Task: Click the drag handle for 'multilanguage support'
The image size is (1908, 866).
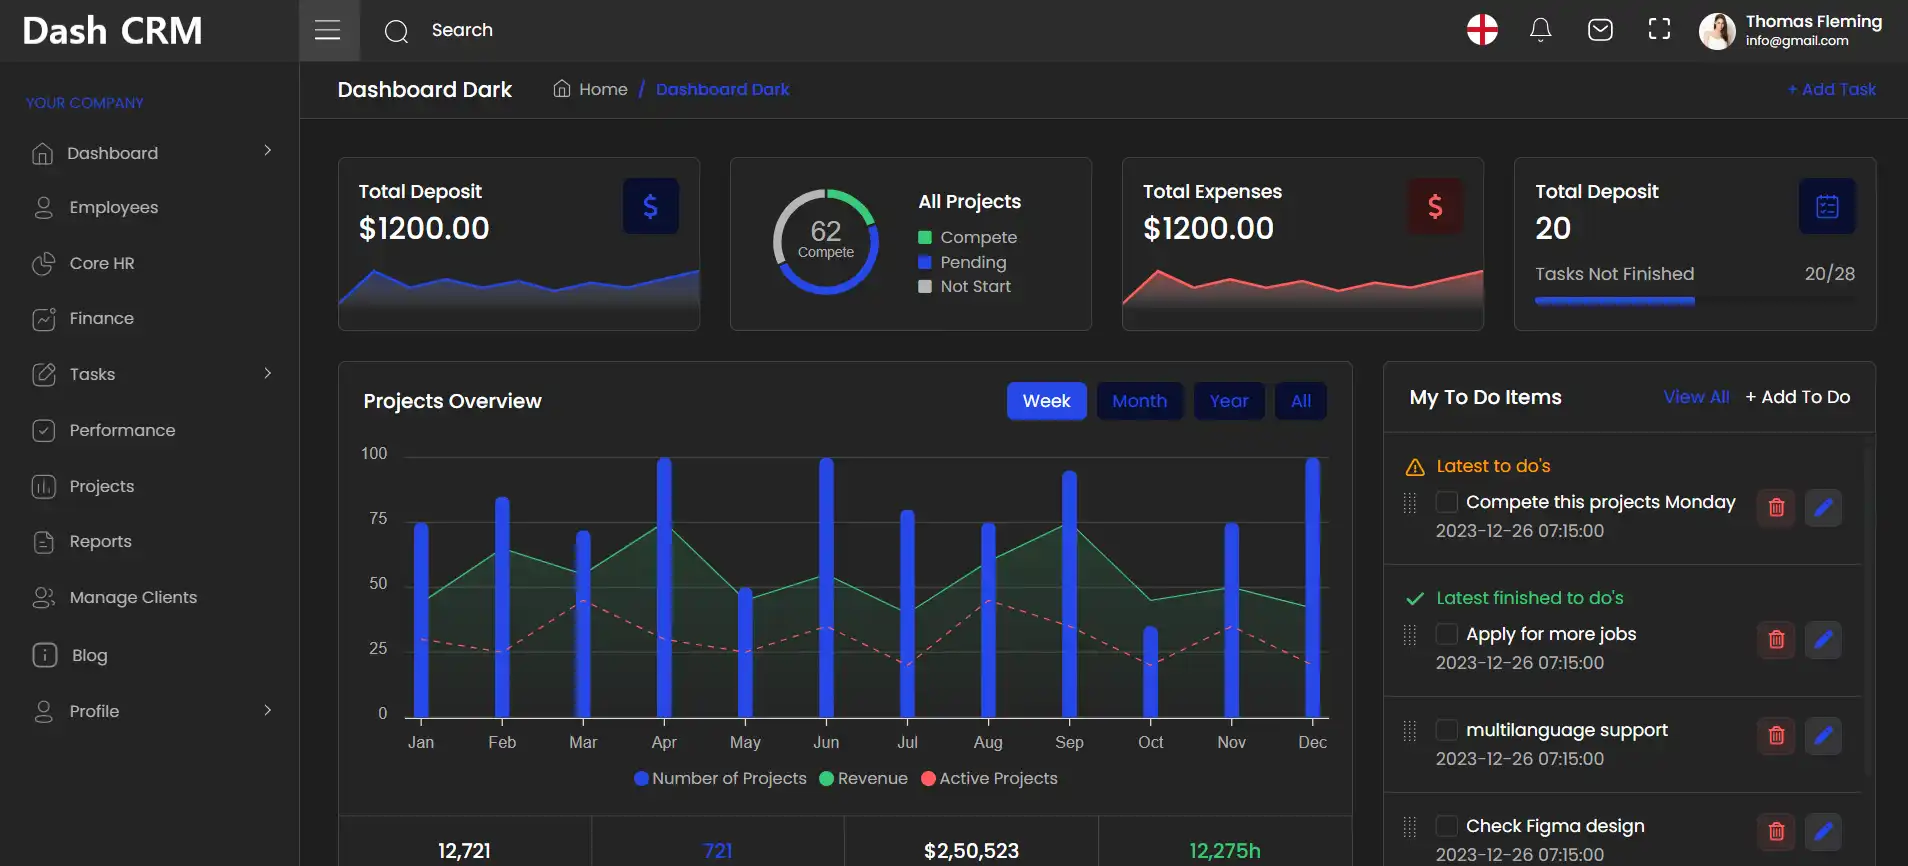Action: (x=1410, y=731)
